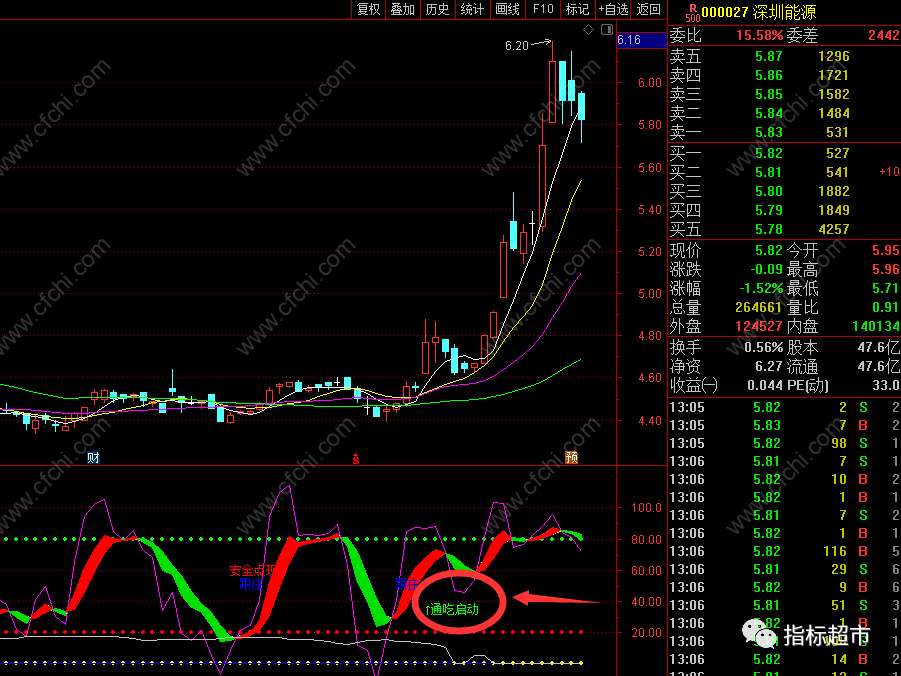Select 买二 bid row at 5.81
This screenshot has width=901, height=676.
pos(784,172)
